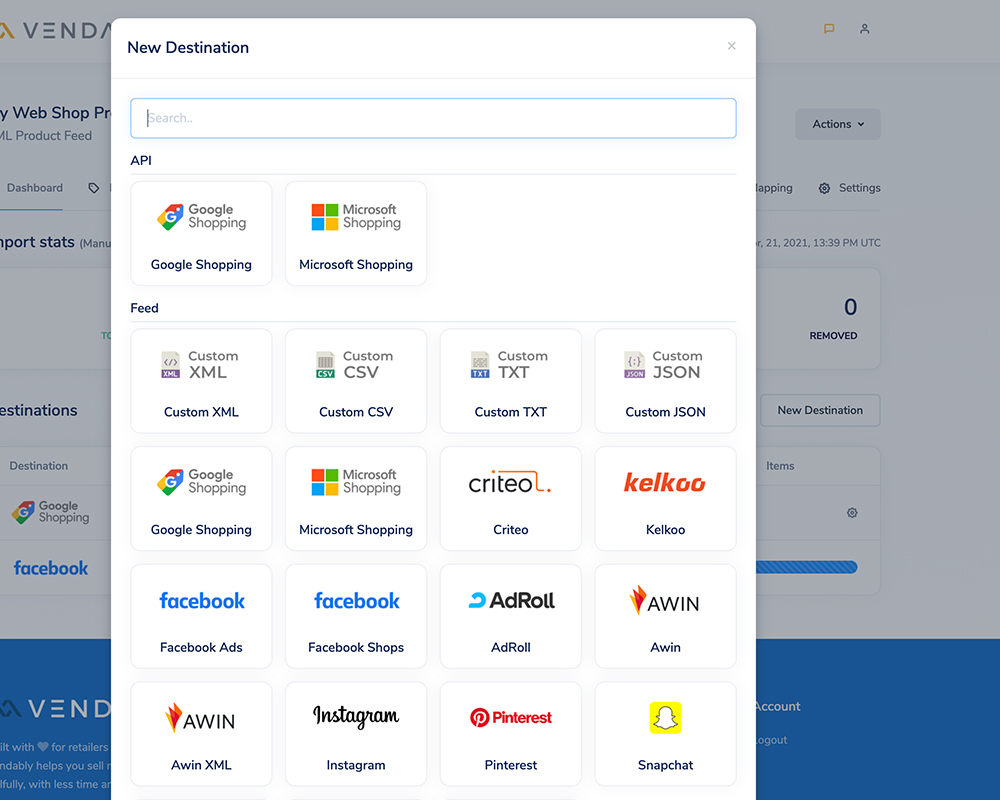Image resolution: width=1000 pixels, height=800 pixels.
Task: Click the Account link in footer
Action: [x=777, y=706]
